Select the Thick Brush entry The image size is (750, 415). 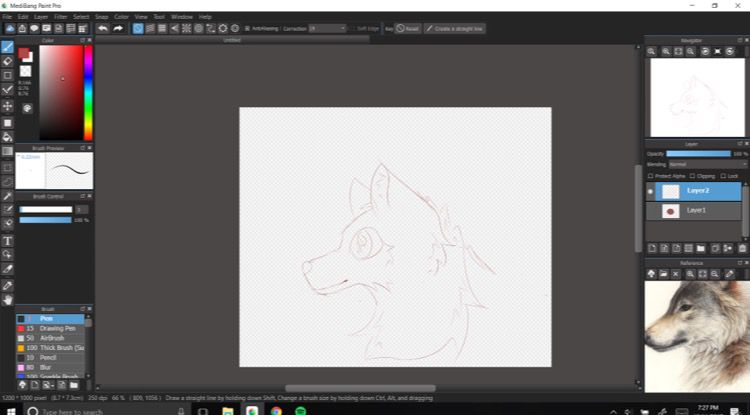(x=50, y=348)
